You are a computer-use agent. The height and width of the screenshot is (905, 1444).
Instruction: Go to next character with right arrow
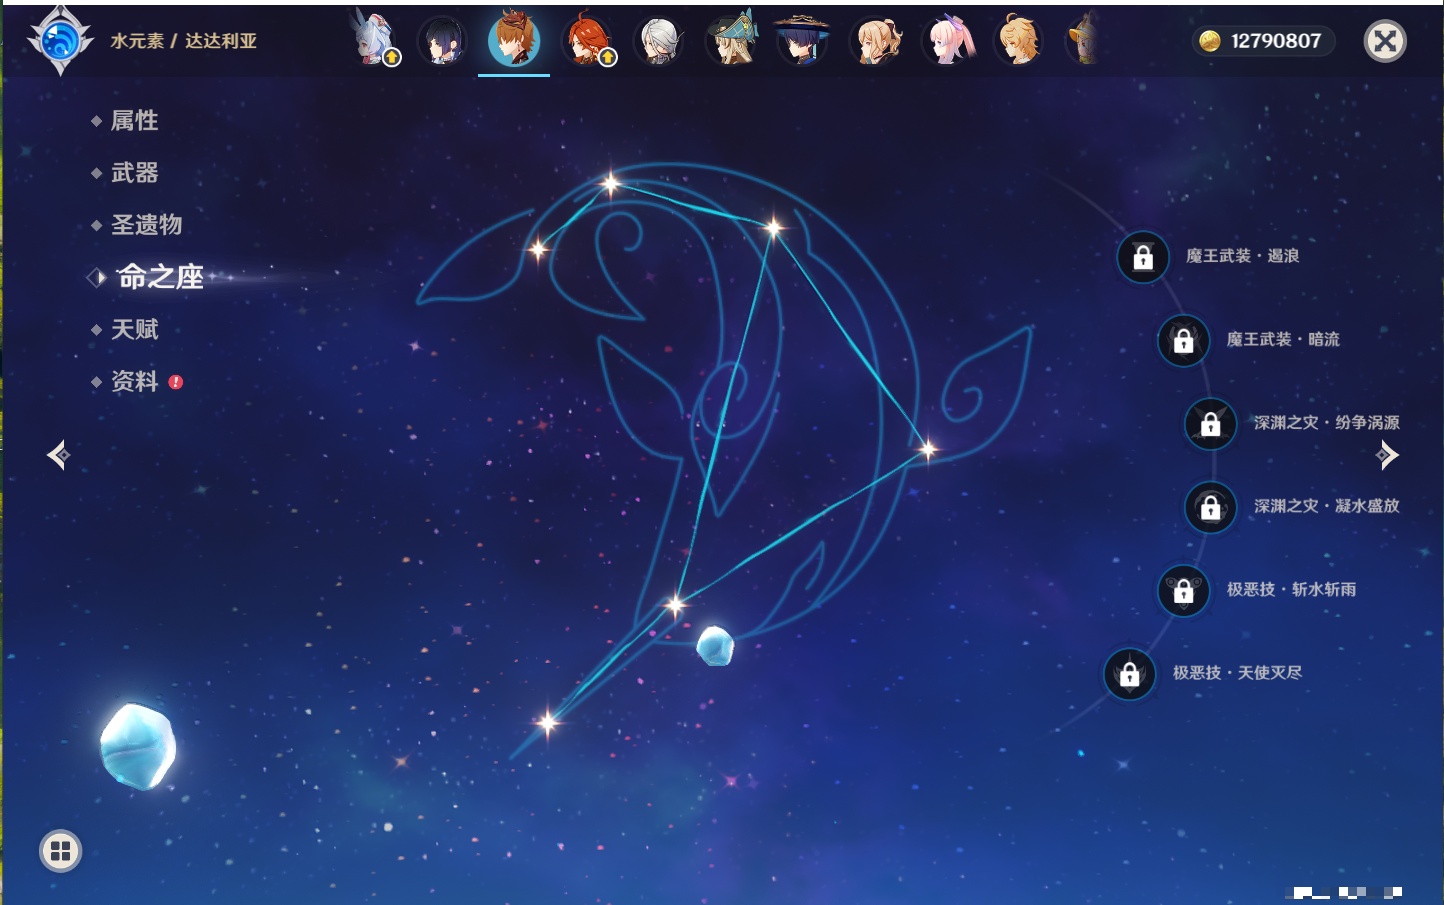click(1387, 455)
